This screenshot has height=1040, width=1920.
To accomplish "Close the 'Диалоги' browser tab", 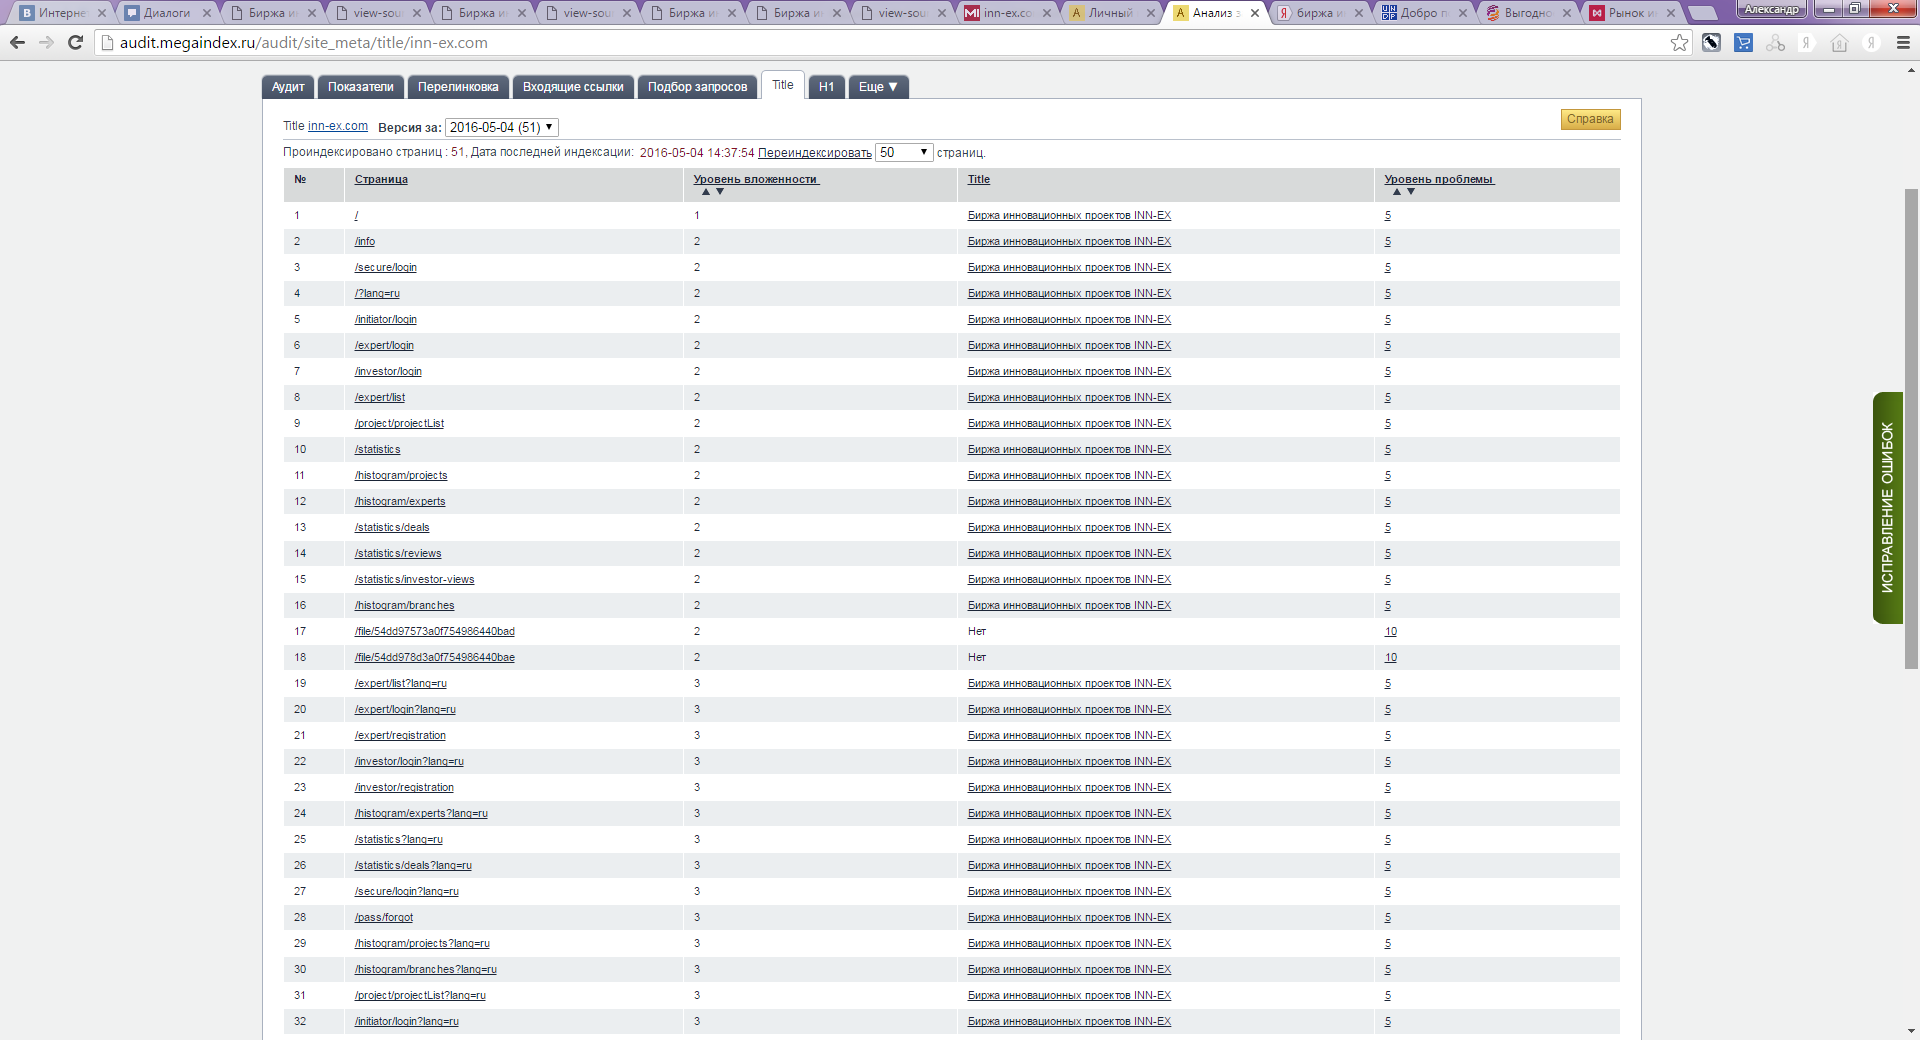I will (207, 13).
